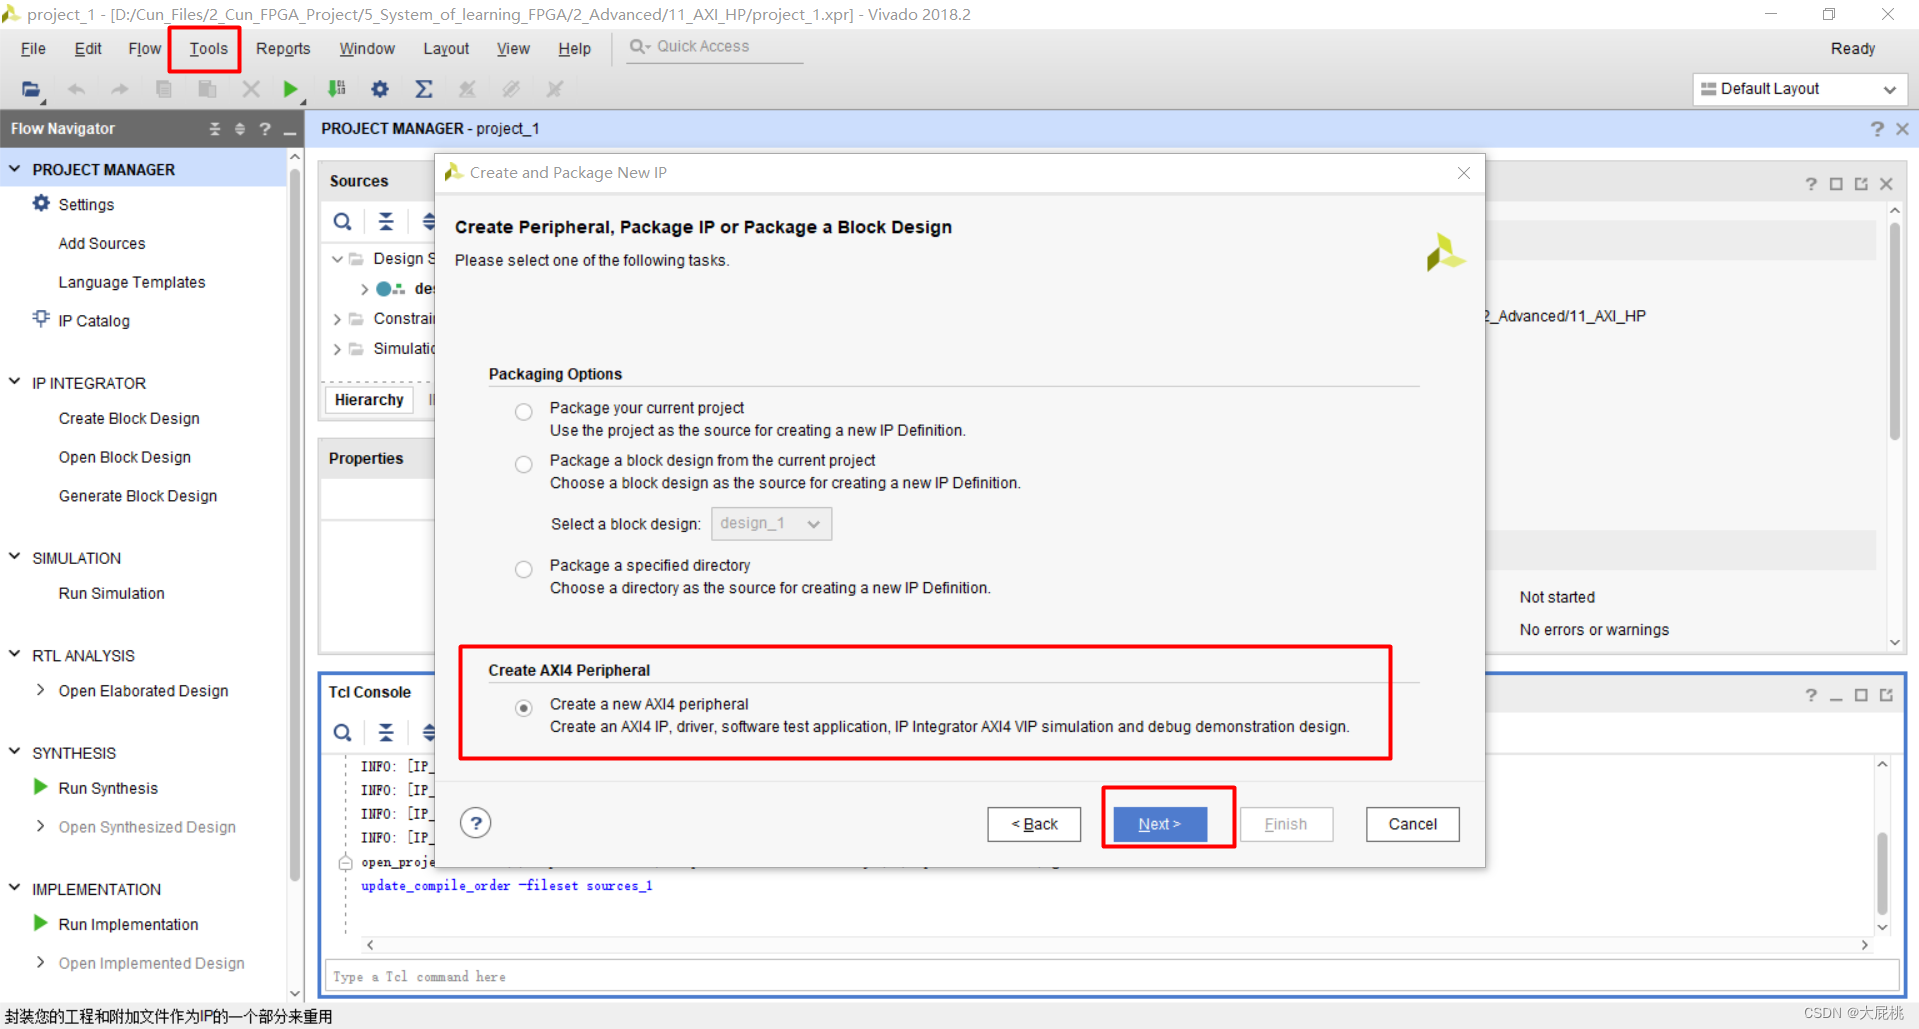This screenshot has height=1029, width=1919.
Task: Click Flow Navigator expand-all arrows icon
Action: (x=239, y=129)
